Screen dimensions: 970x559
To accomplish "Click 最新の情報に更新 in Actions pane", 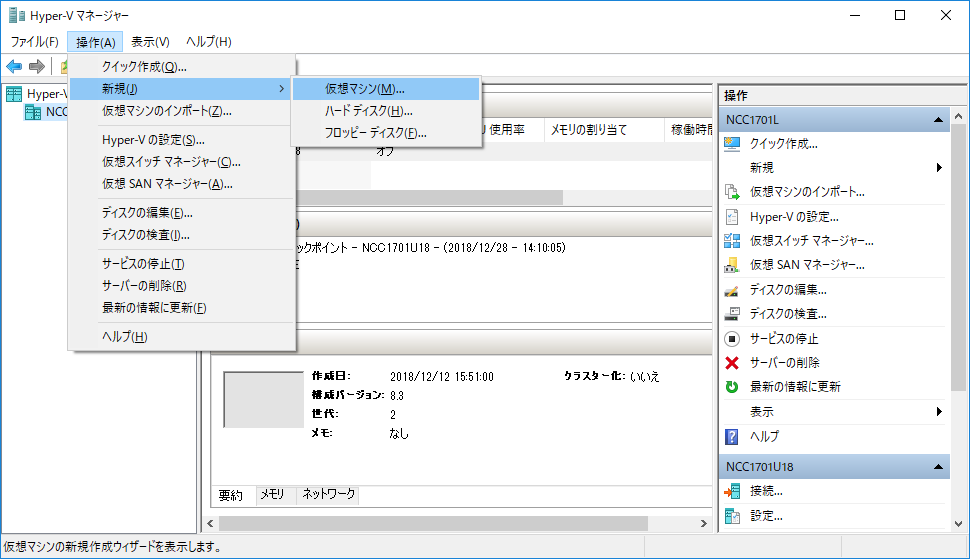I will click(x=795, y=386).
